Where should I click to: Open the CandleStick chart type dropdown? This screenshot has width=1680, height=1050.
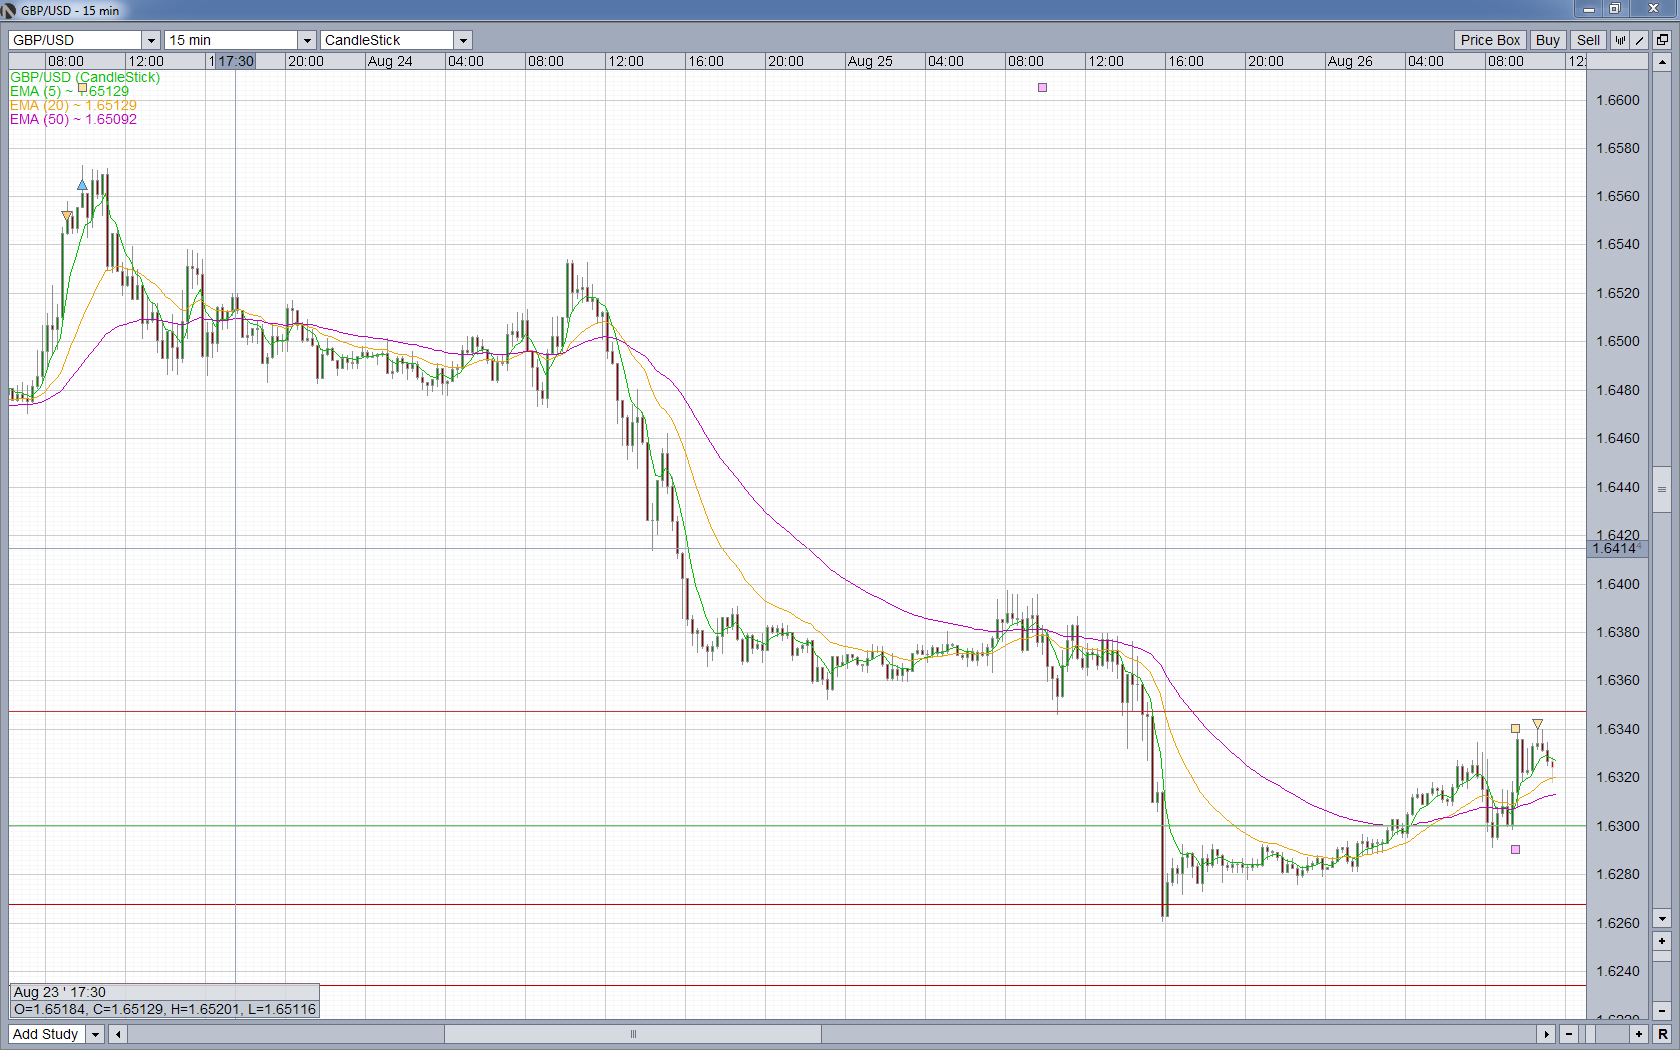click(x=463, y=40)
